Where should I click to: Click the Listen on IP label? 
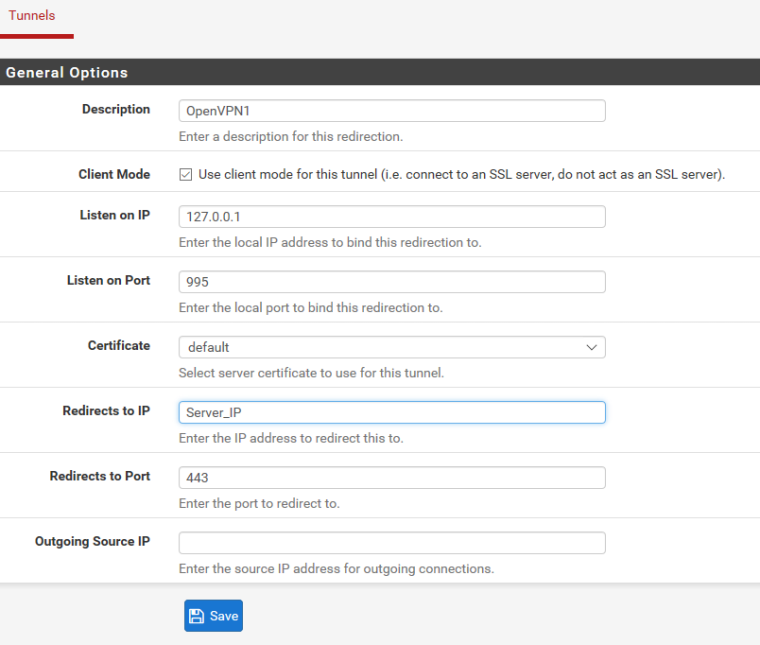click(x=115, y=215)
